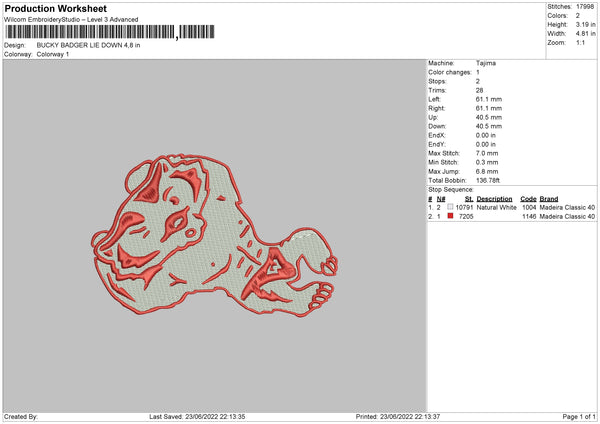Click the 'Production Worksheet' title
Screen dimensions: 600x424
pos(56,8)
